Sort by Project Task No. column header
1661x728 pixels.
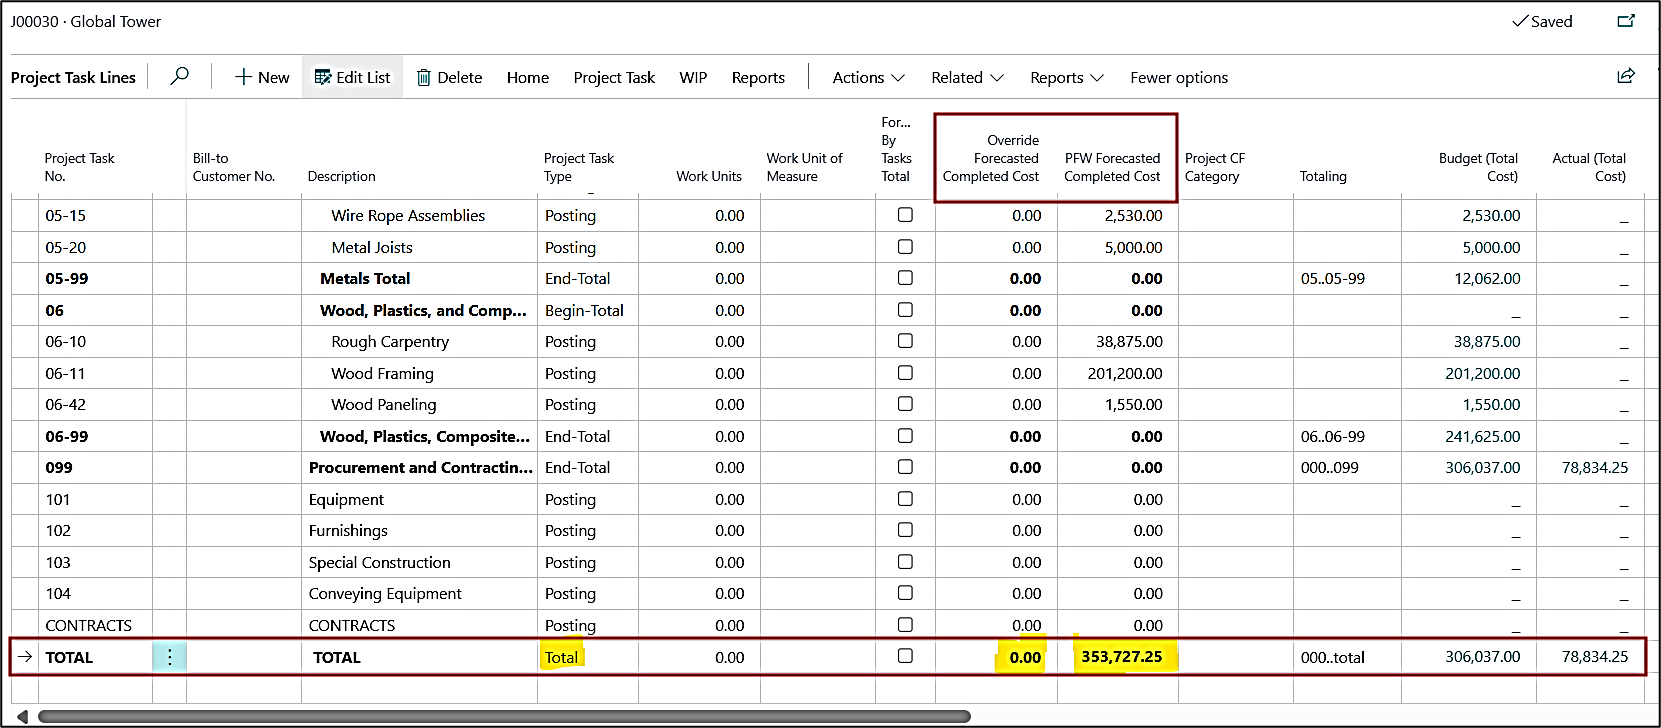point(79,167)
